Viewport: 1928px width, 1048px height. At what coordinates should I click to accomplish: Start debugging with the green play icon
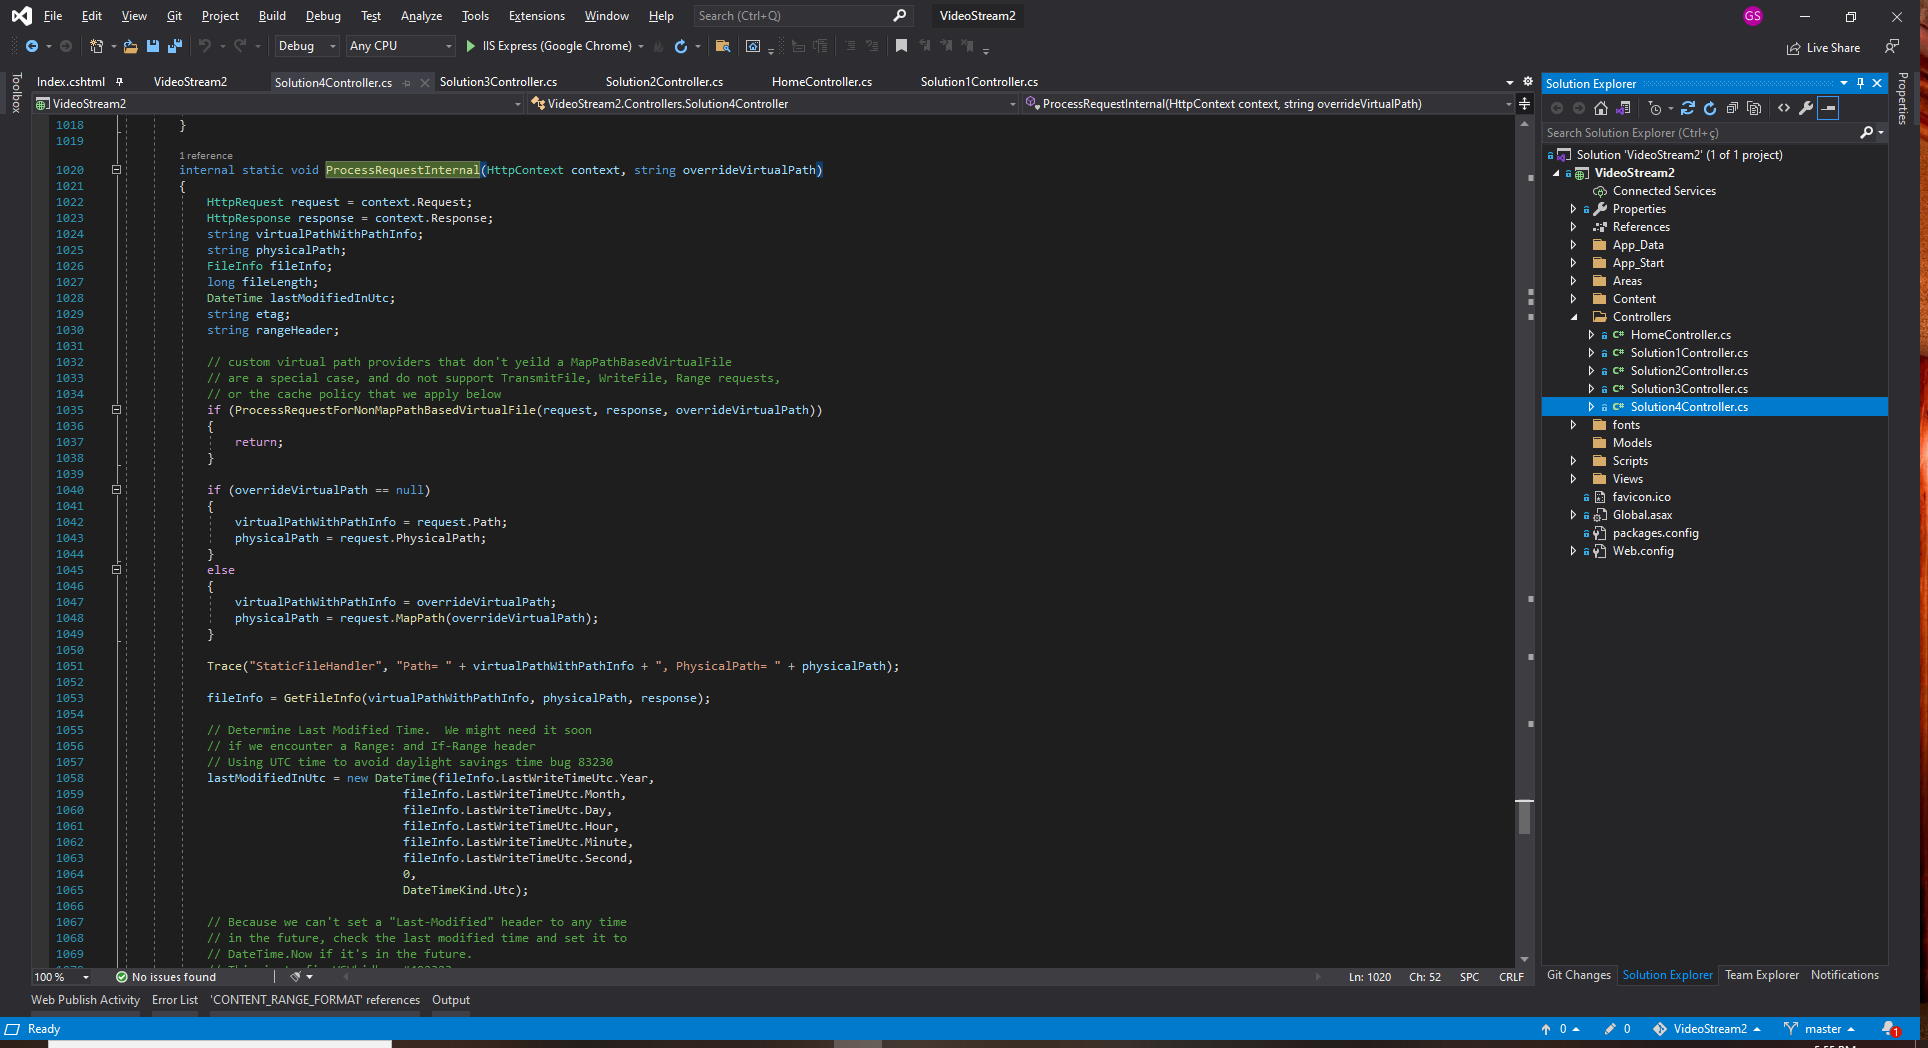click(x=471, y=46)
